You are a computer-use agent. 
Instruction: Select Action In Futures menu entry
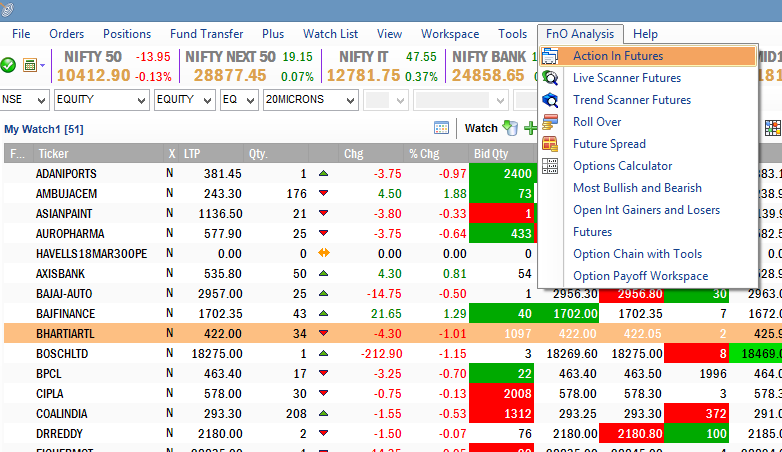click(x=617, y=56)
